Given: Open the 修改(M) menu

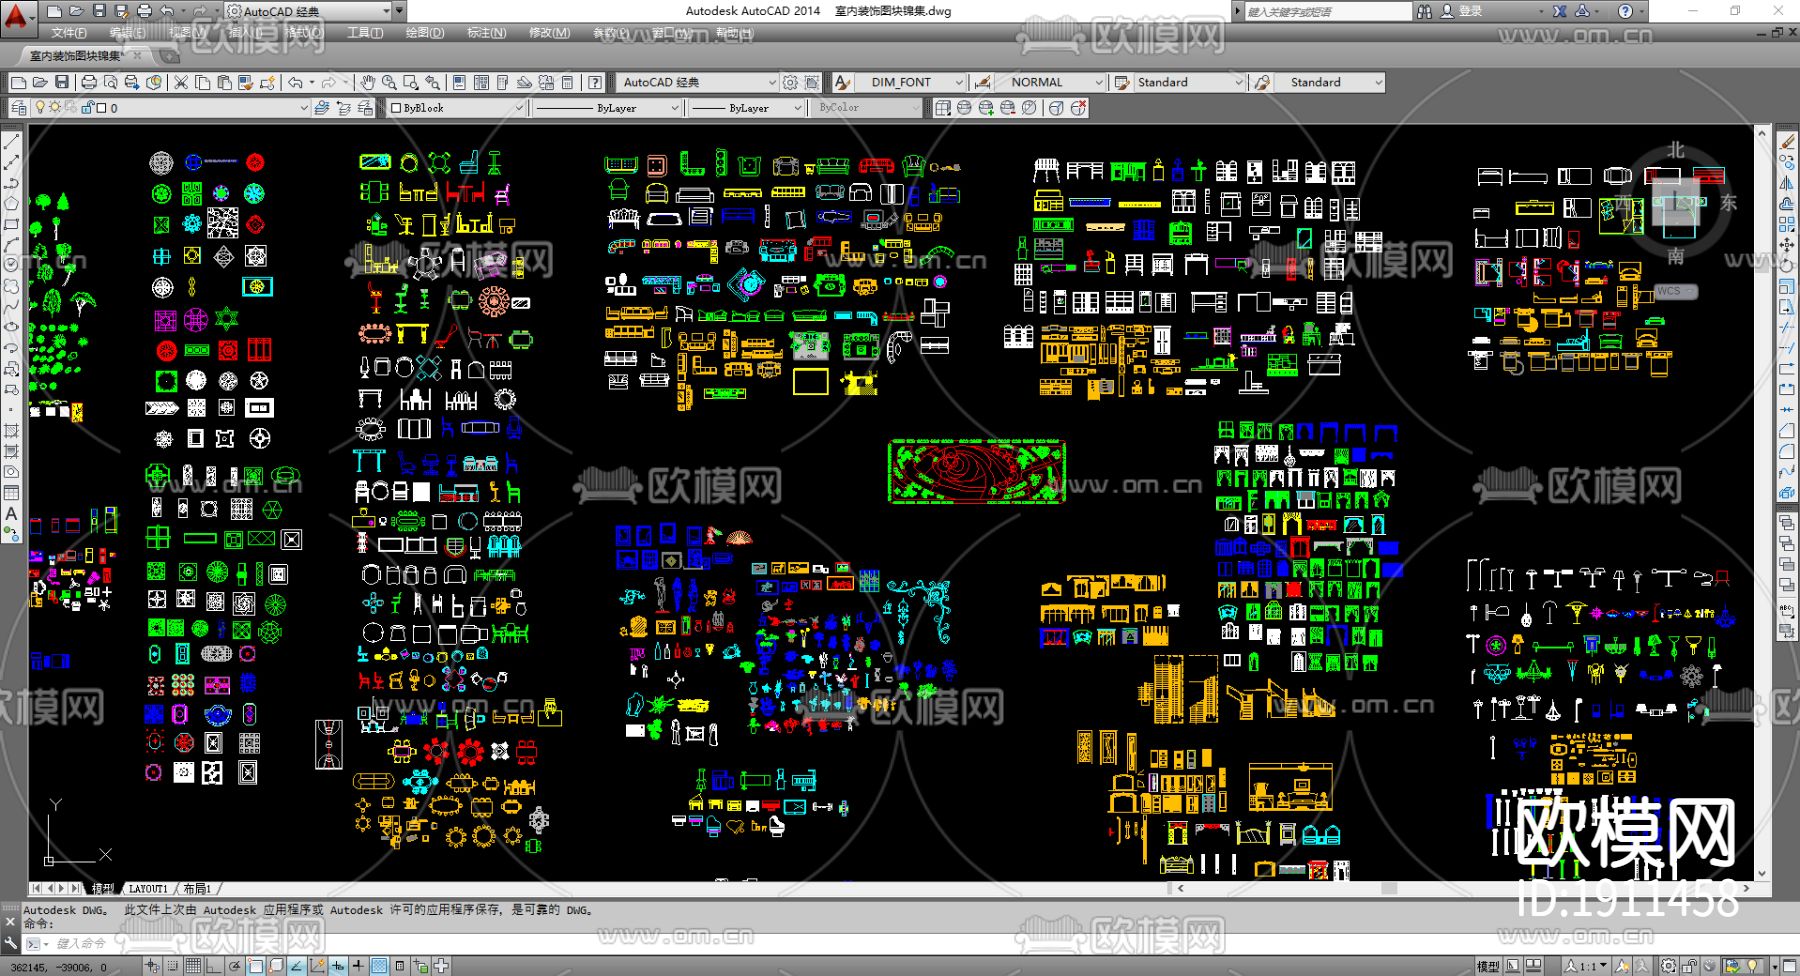Looking at the screenshot, I should pyautogui.click(x=549, y=33).
